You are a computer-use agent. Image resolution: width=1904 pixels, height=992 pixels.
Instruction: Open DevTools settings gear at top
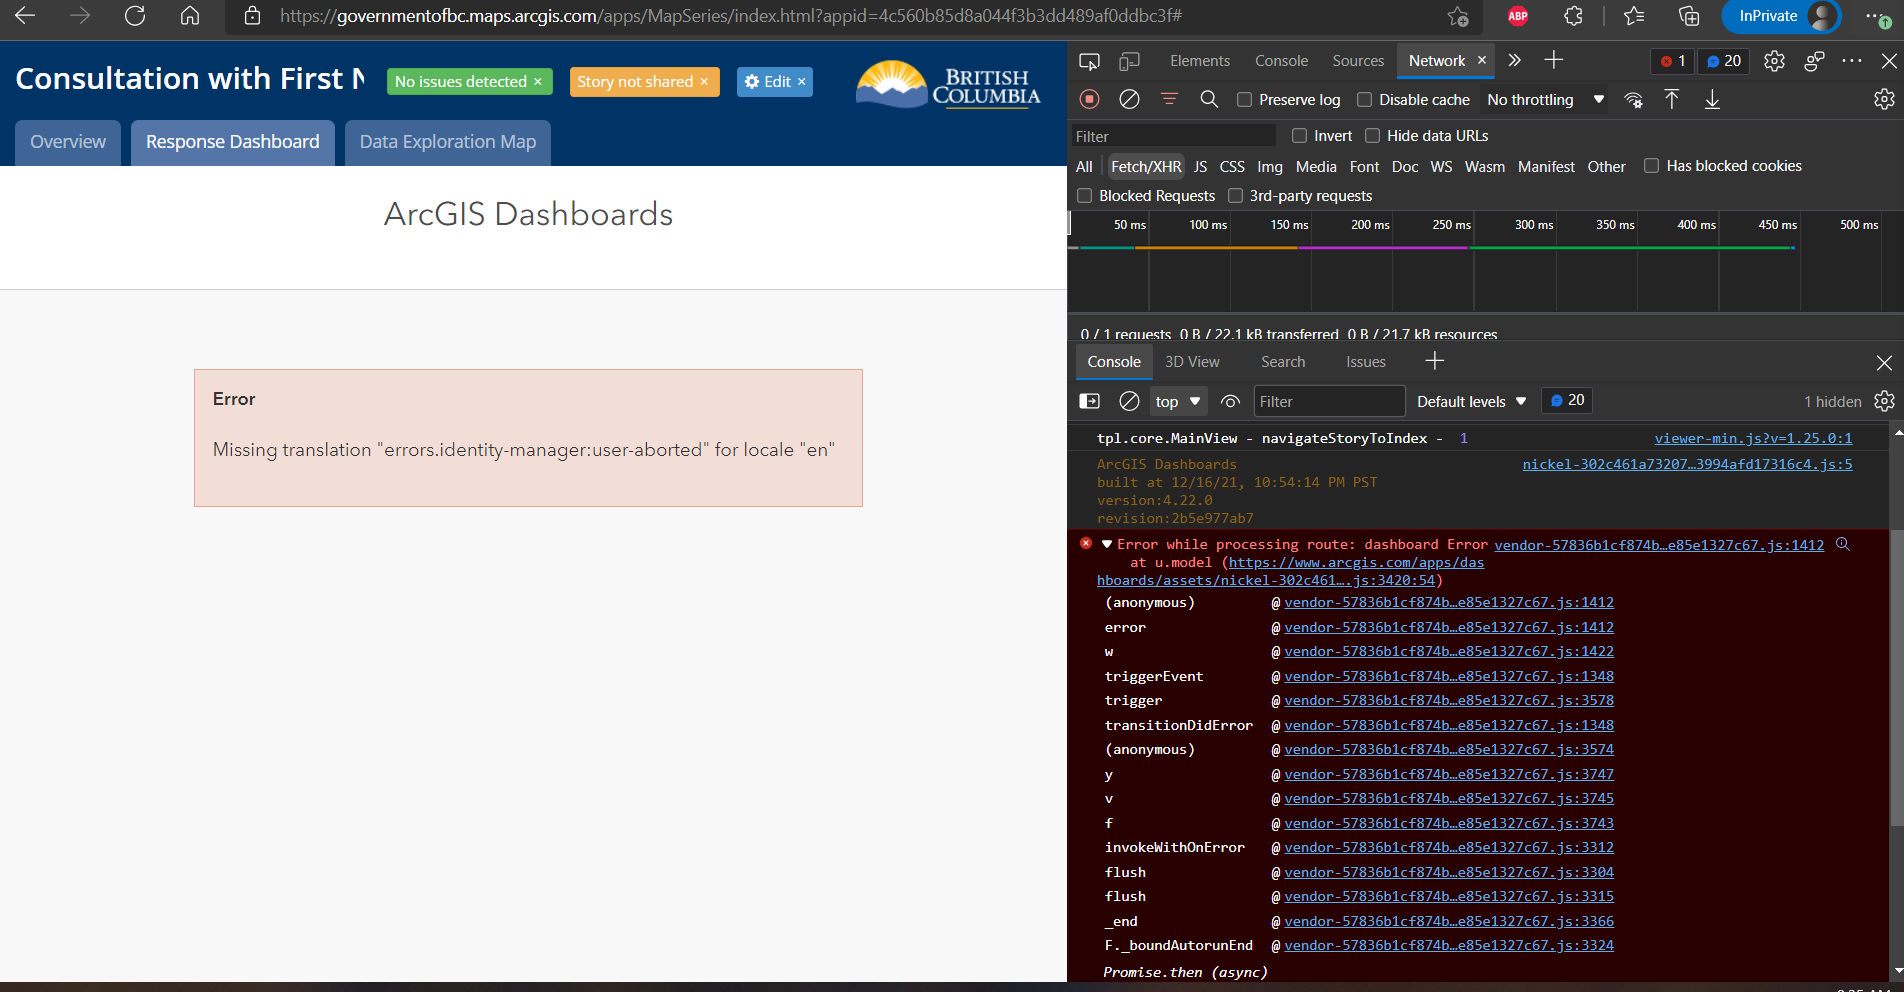(1774, 61)
